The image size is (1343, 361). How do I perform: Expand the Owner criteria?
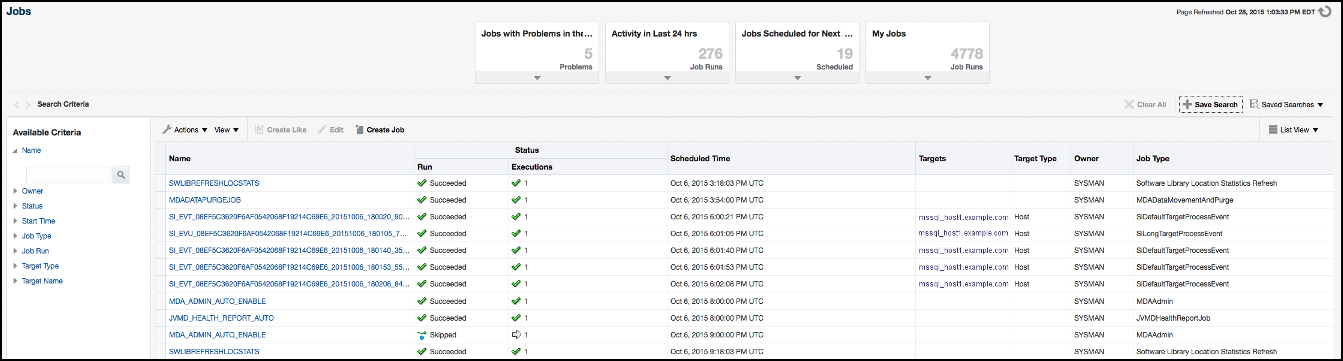point(15,190)
